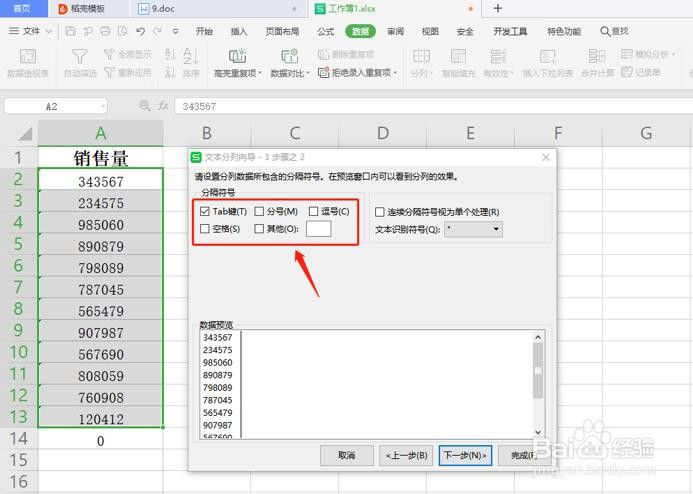Screen dimensions: 693x494
Task: Undo the last action
Action: pos(141,31)
